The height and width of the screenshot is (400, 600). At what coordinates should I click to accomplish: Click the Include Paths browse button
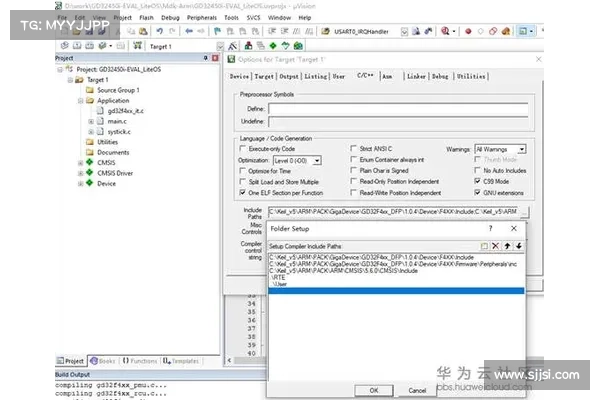tap(525, 212)
